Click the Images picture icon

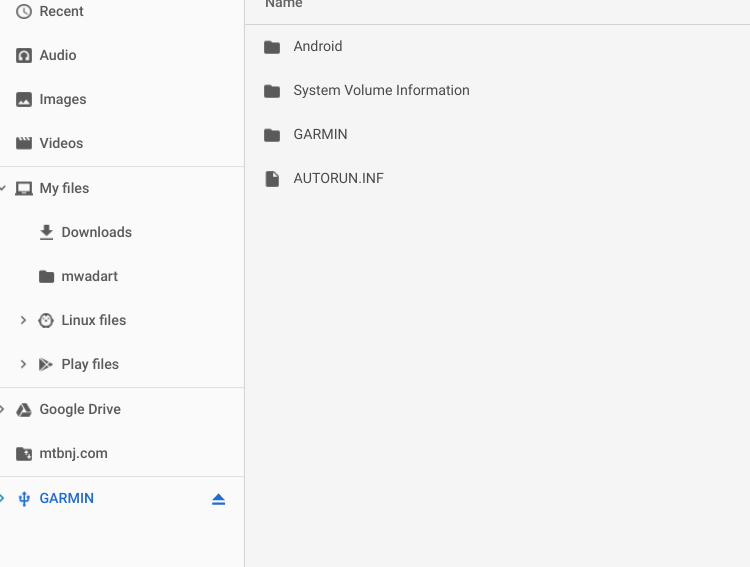pyautogui.click(x=24, y=100)
